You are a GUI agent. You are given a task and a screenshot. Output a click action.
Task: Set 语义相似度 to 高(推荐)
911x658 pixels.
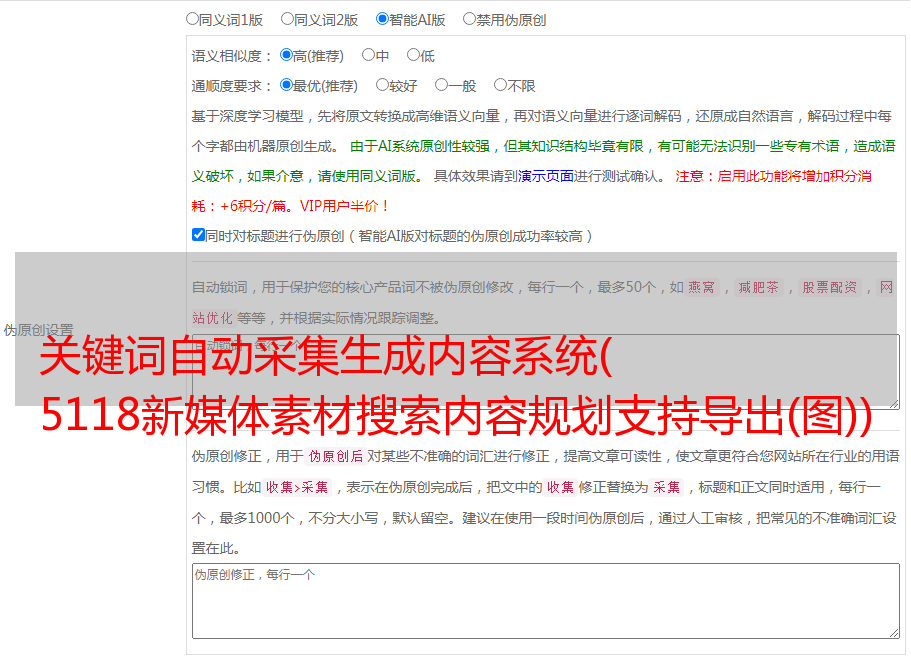click(286, 55)
